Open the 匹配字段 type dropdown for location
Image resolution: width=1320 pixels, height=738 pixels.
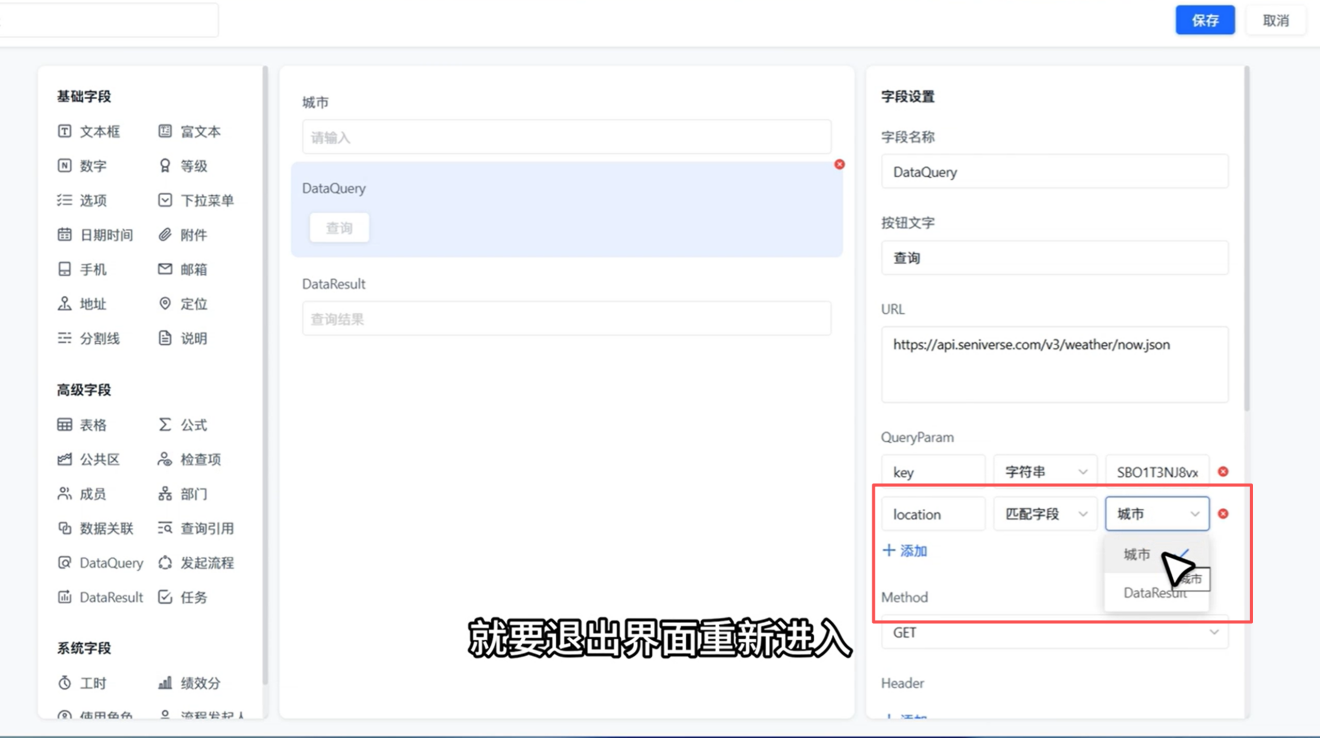(1045, 514)
